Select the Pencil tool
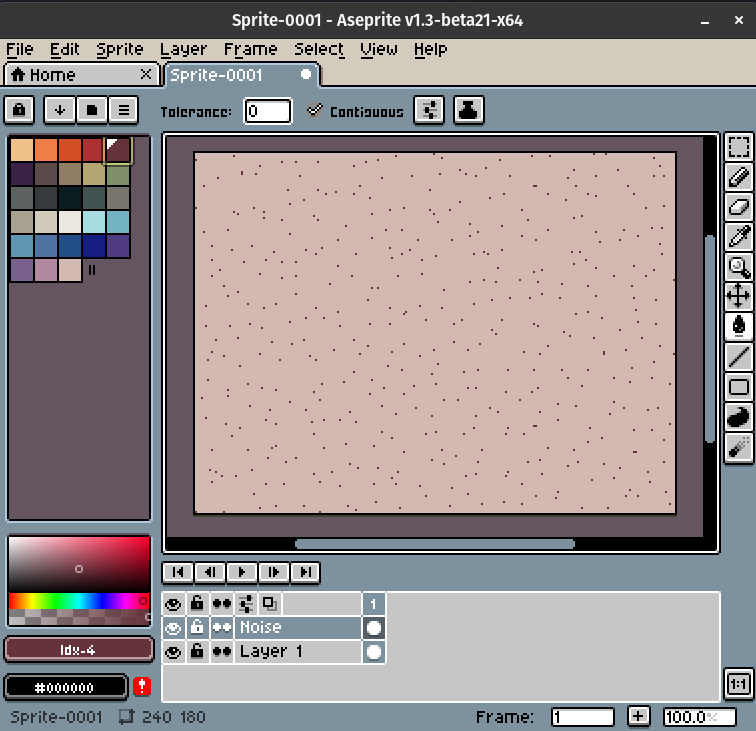The image size is (756, 731). (738, 178)
